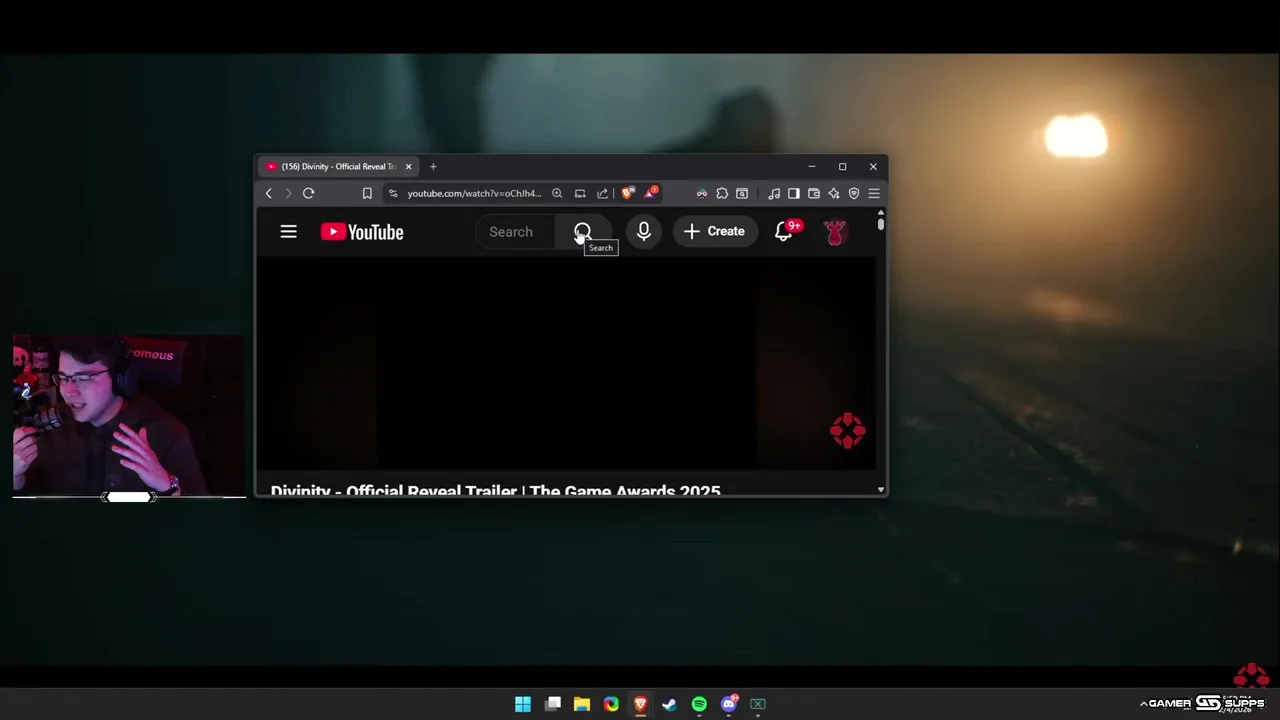Open site settings icon in address bar
Image resolution: width=1280 pixels, height=720 pixels.
(393, 193)
